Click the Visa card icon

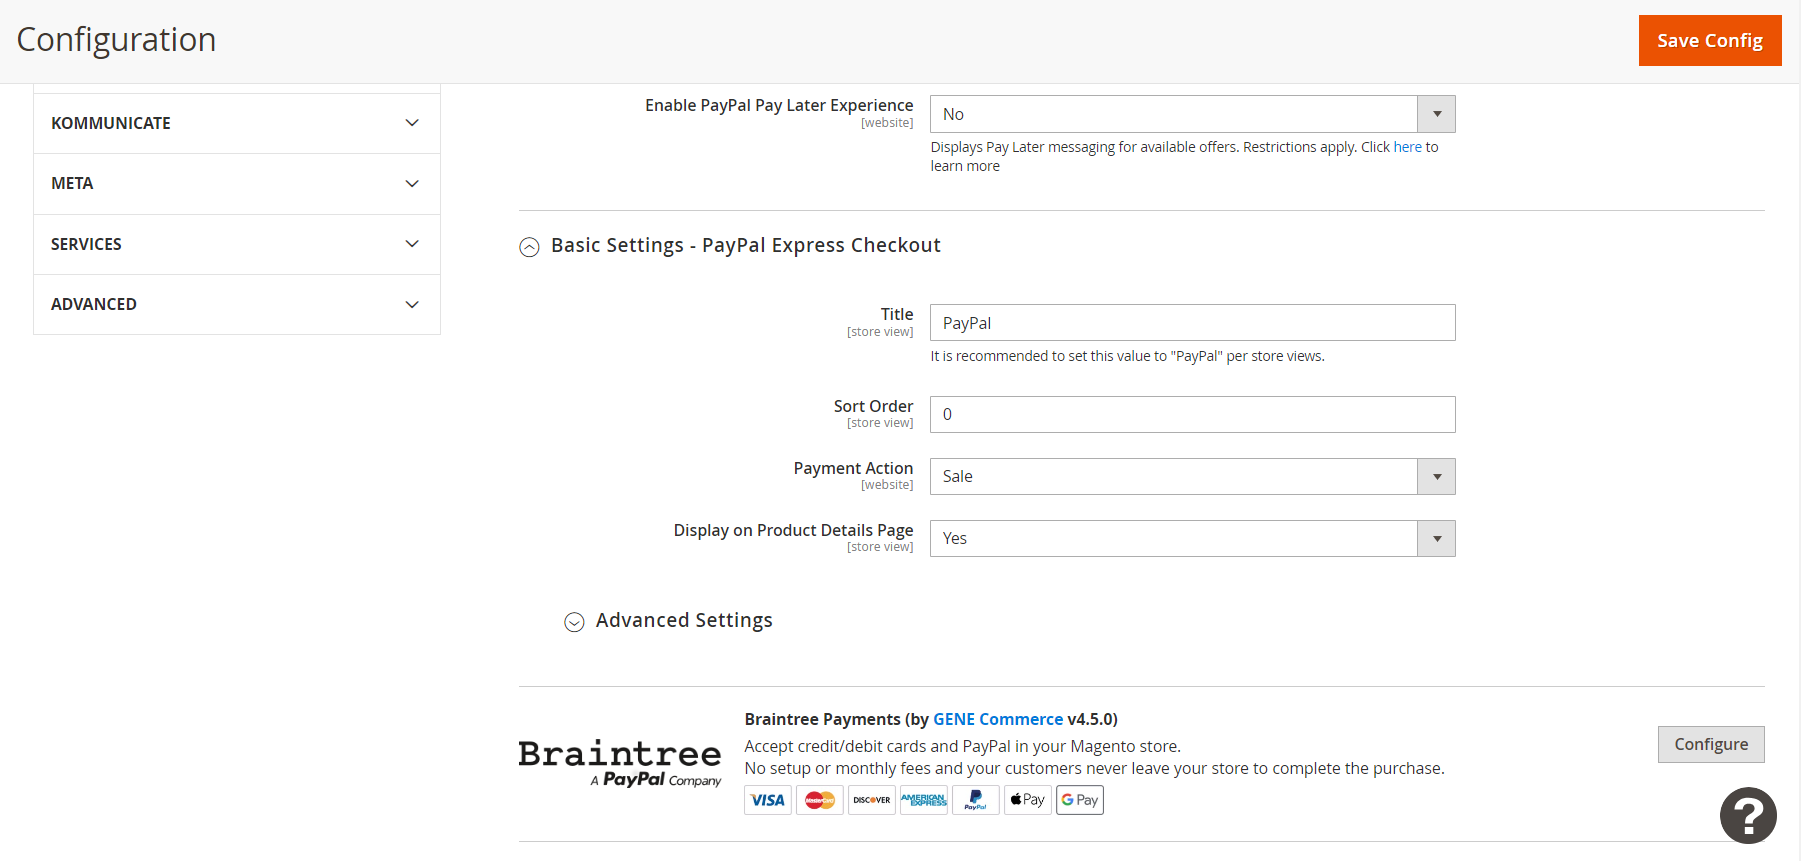click(768, 800)
